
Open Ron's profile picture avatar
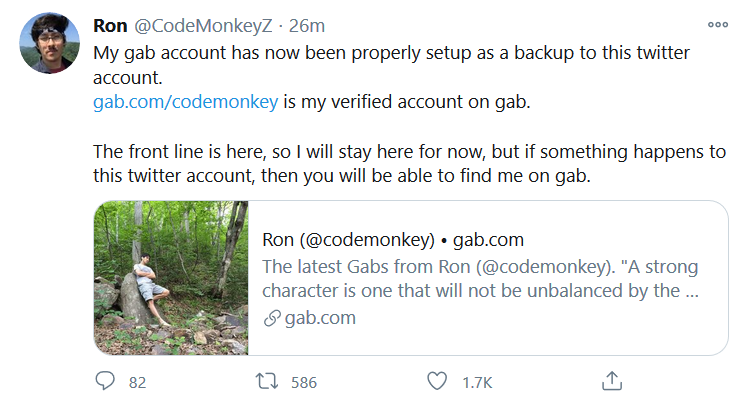[x=50, y=43]
